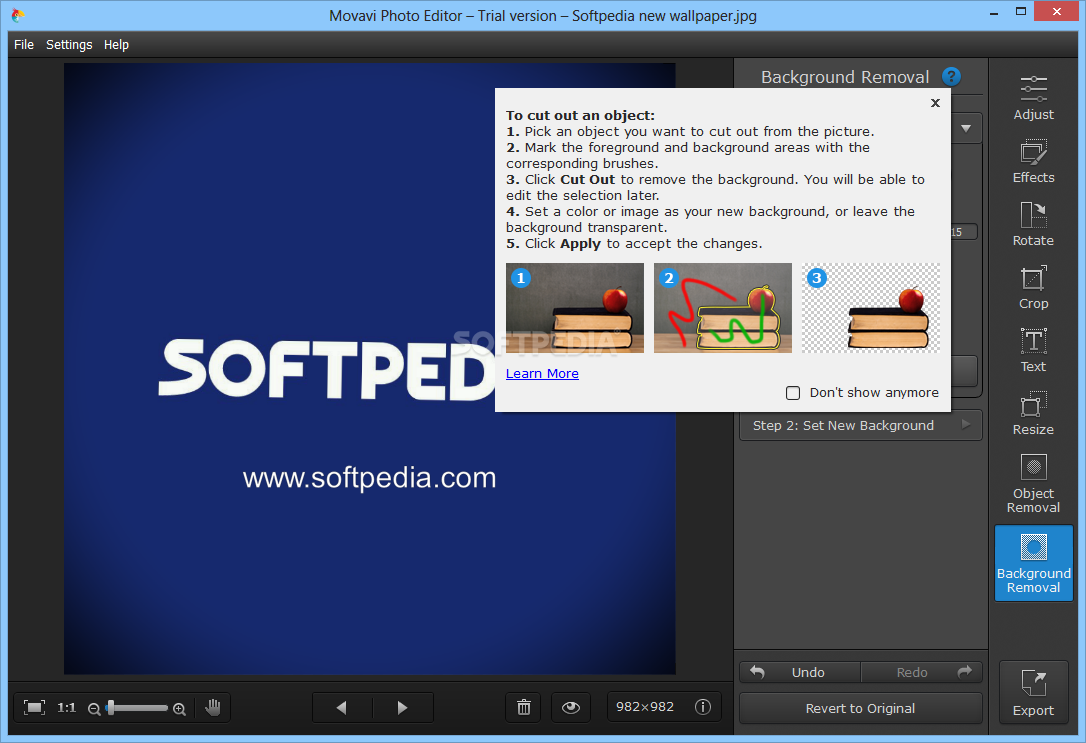Select the Background Removal tool
This screenshot has width=1086, height=743.
click(1033, 563)
